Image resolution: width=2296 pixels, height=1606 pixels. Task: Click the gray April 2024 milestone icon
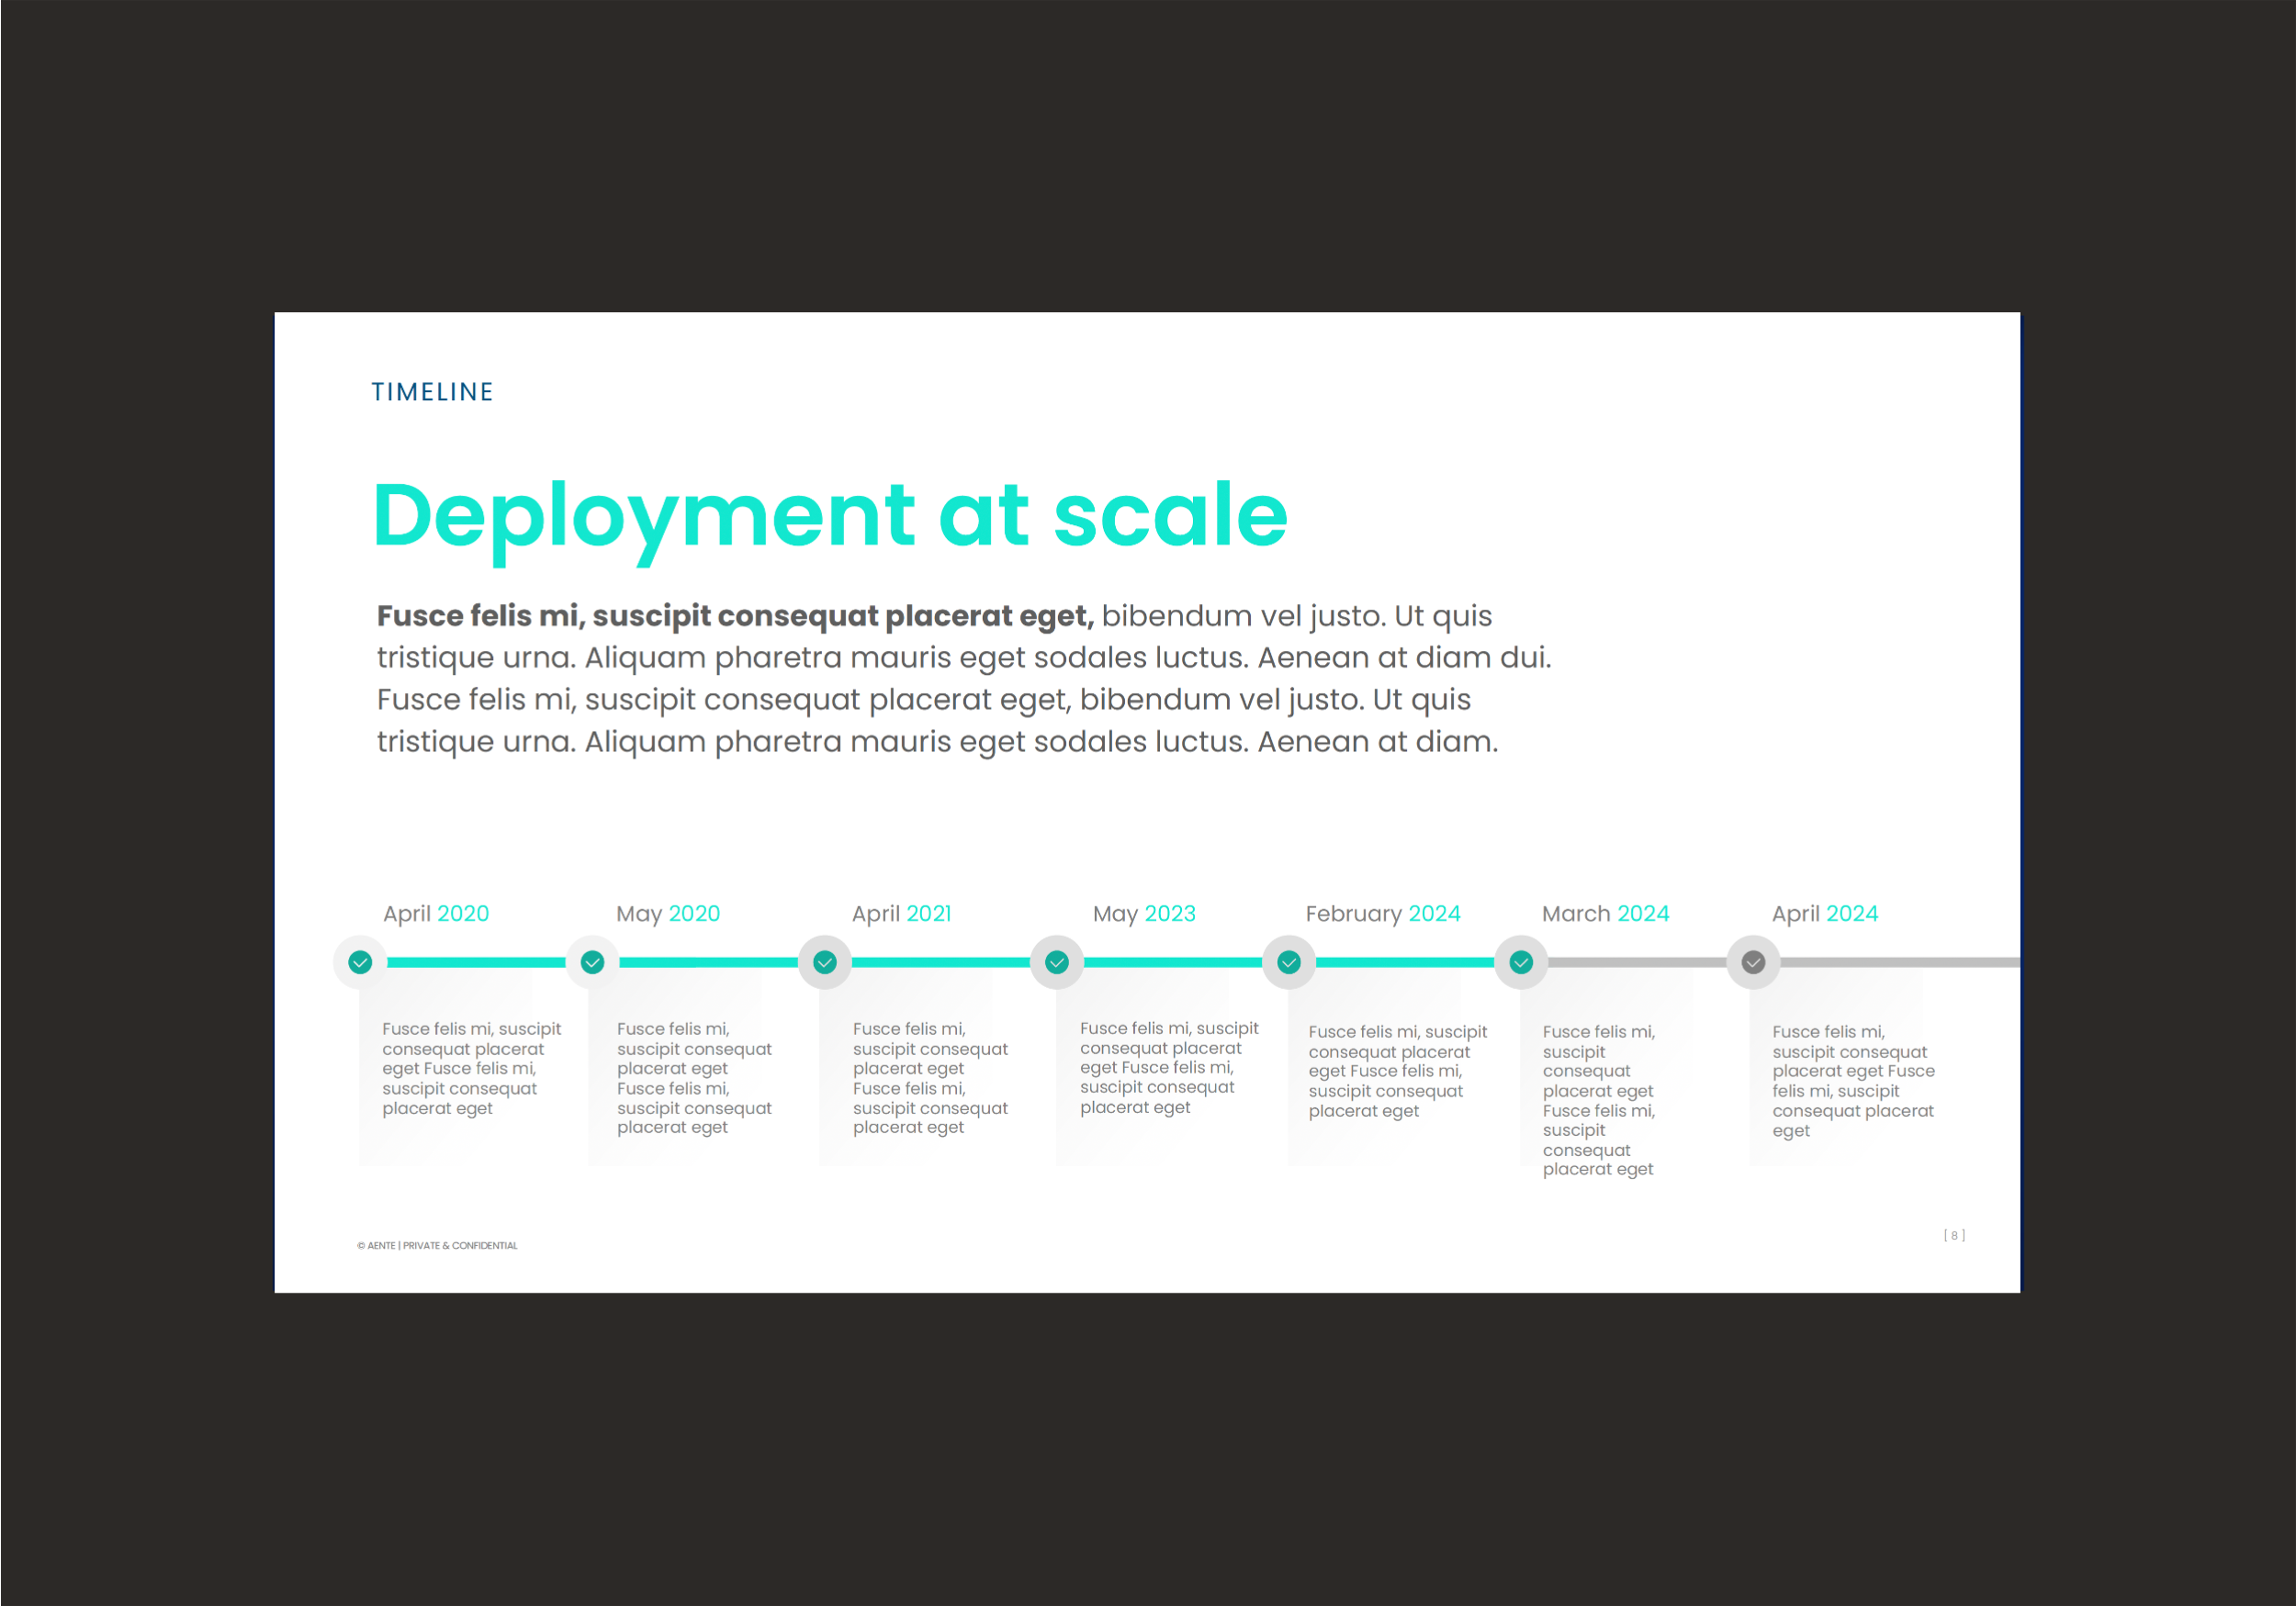pyautogui.click(x=1753, y=962)
